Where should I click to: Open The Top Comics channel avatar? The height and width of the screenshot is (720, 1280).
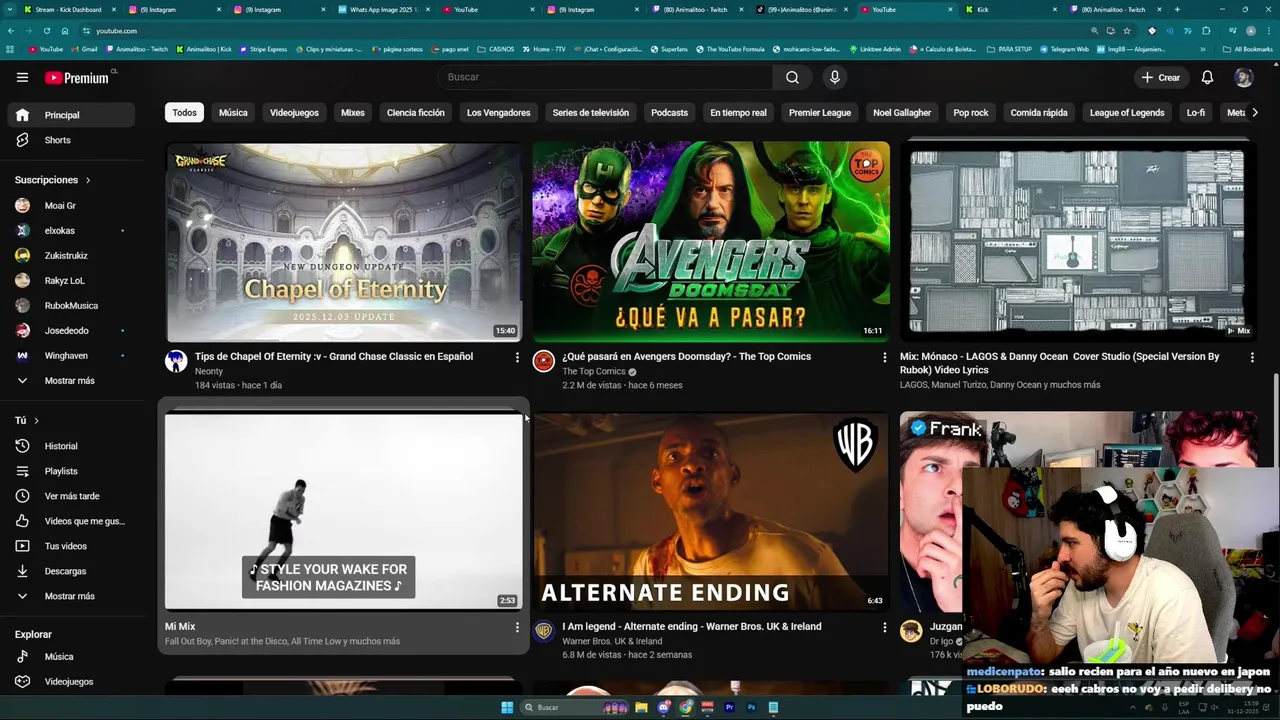click(x=543, y=361)
